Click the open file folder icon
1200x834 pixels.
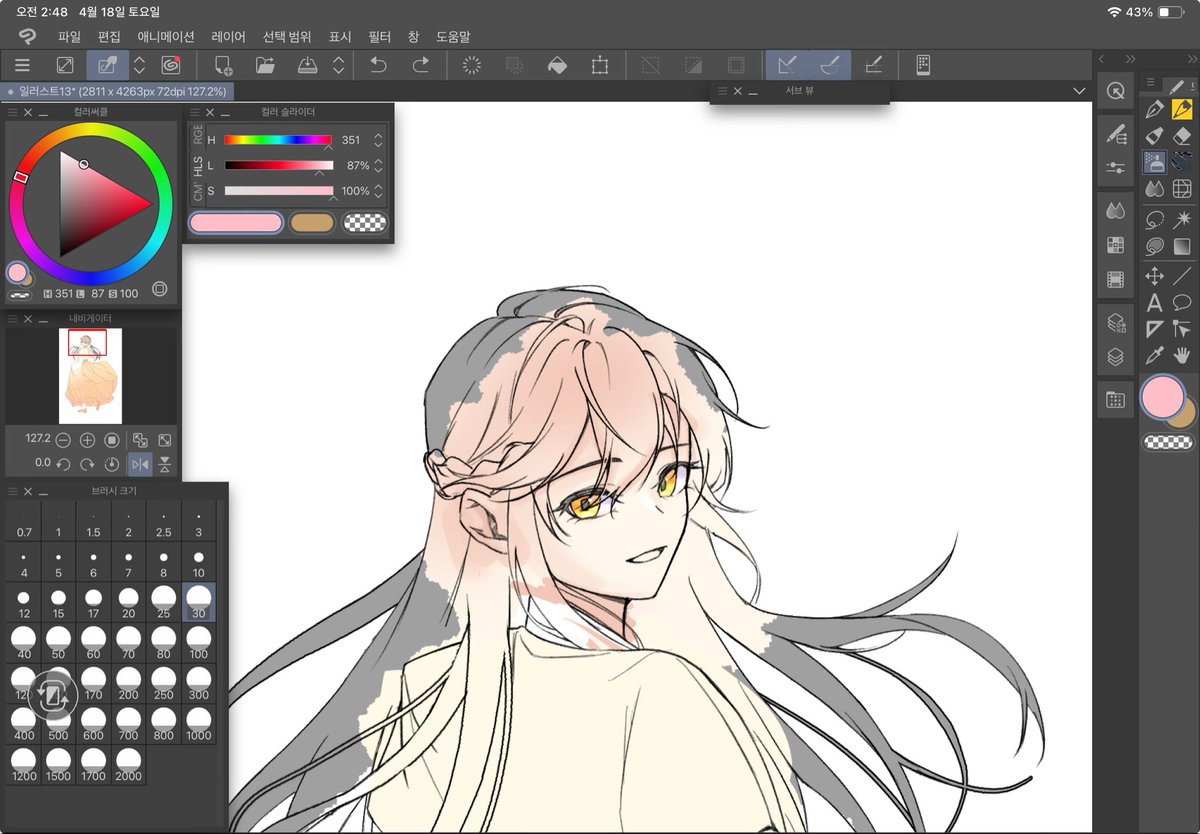[265, 65]
